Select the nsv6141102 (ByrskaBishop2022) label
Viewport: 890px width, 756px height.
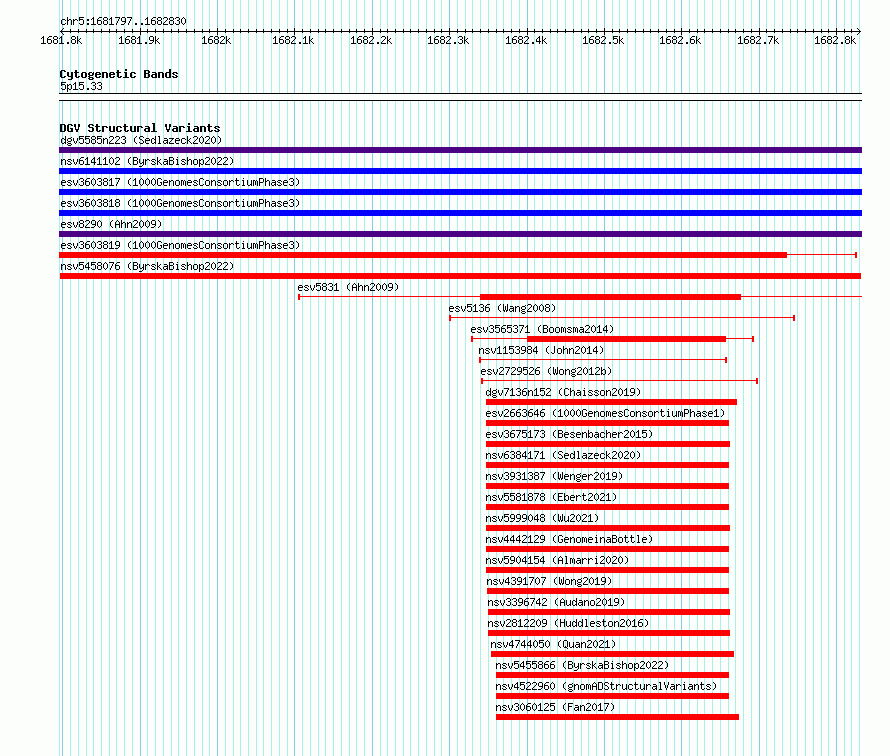tap(147, 161)
